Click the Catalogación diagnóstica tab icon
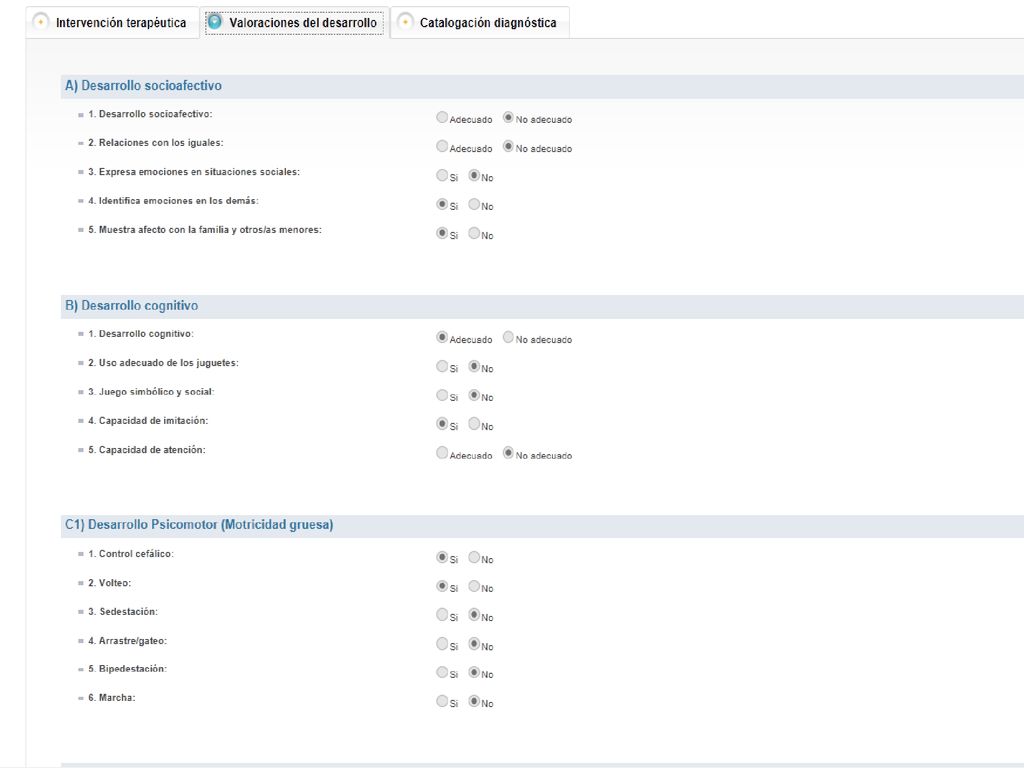 click(x=405, y=22)
